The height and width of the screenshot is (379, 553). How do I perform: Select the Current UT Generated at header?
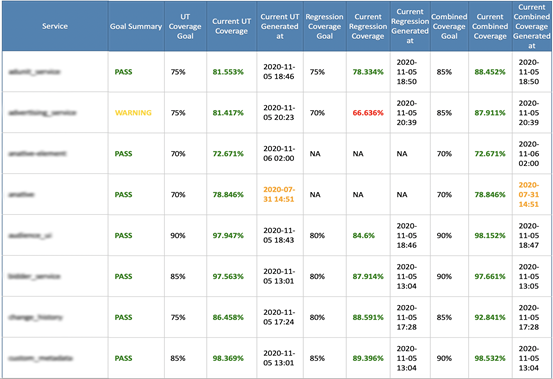pyautogui.click(x=280, y=26)
